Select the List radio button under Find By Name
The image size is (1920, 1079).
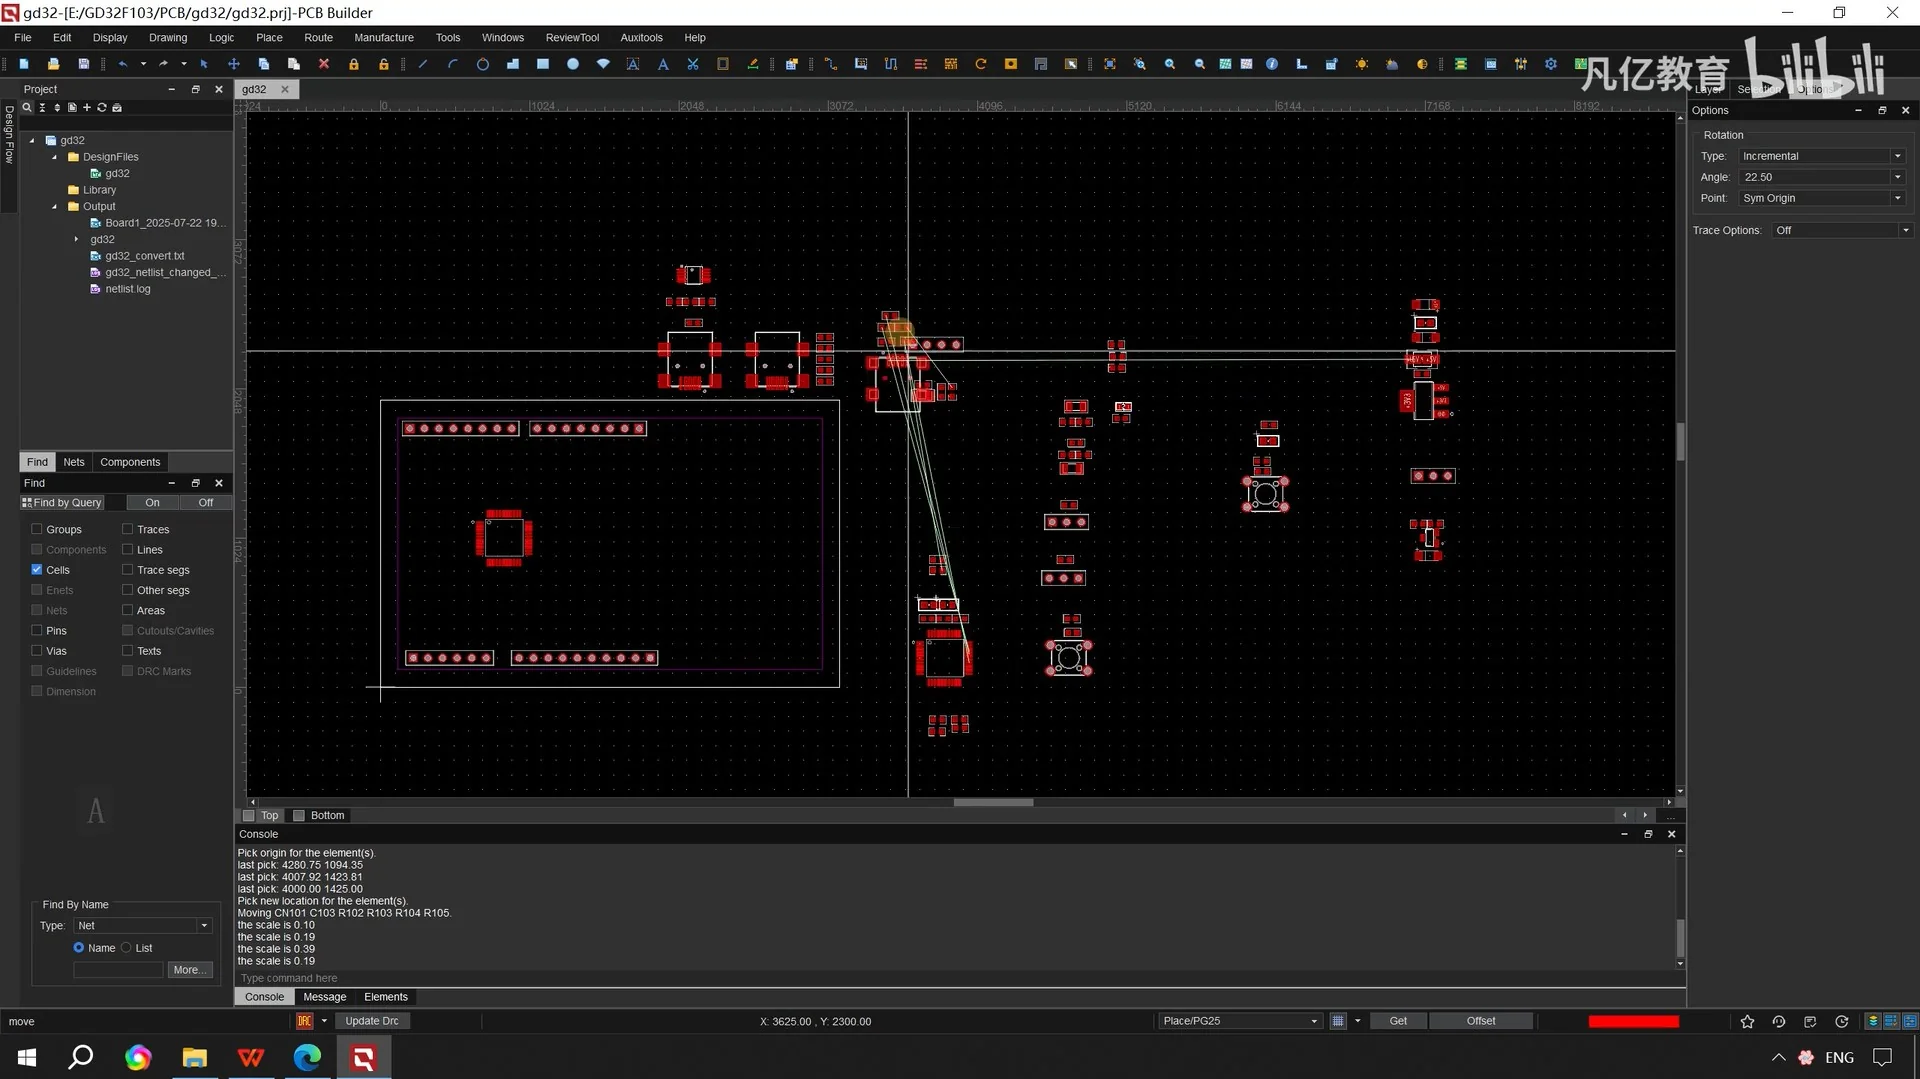click(127, 948)
